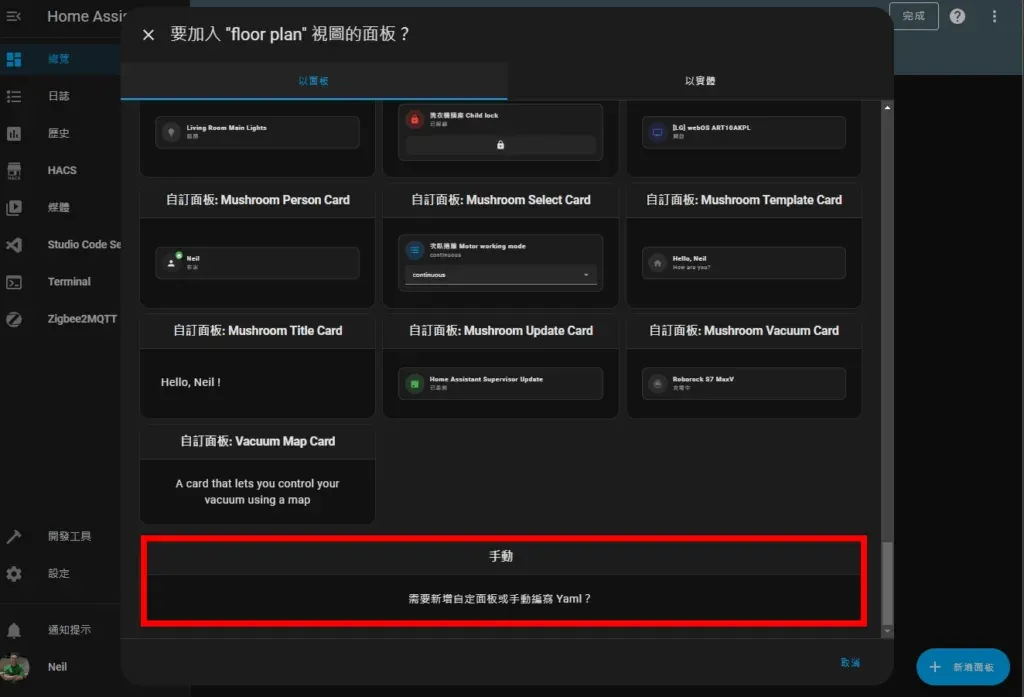
Task: Click the Studio Code Server icon
Action: click(x=14, y=245)
